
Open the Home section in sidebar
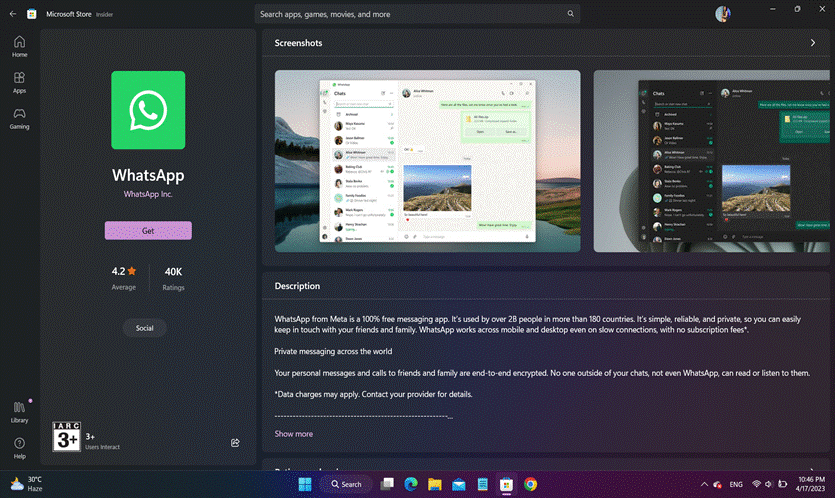[x=19, y=46]
